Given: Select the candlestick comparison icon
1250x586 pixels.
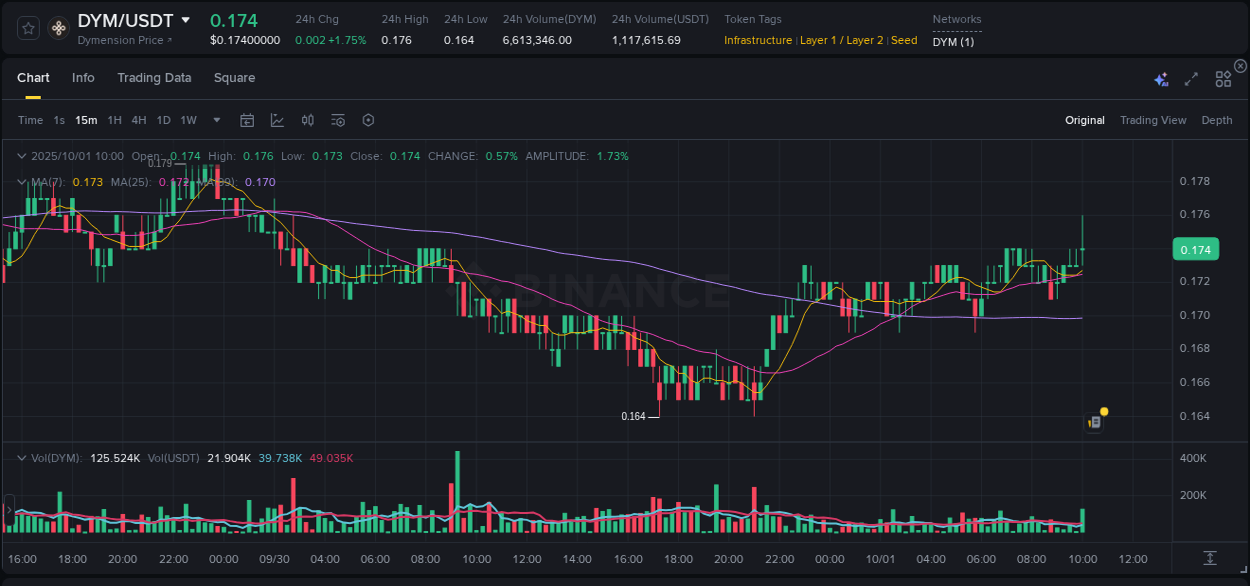Looking at the screenshot, I should [307, 120].
